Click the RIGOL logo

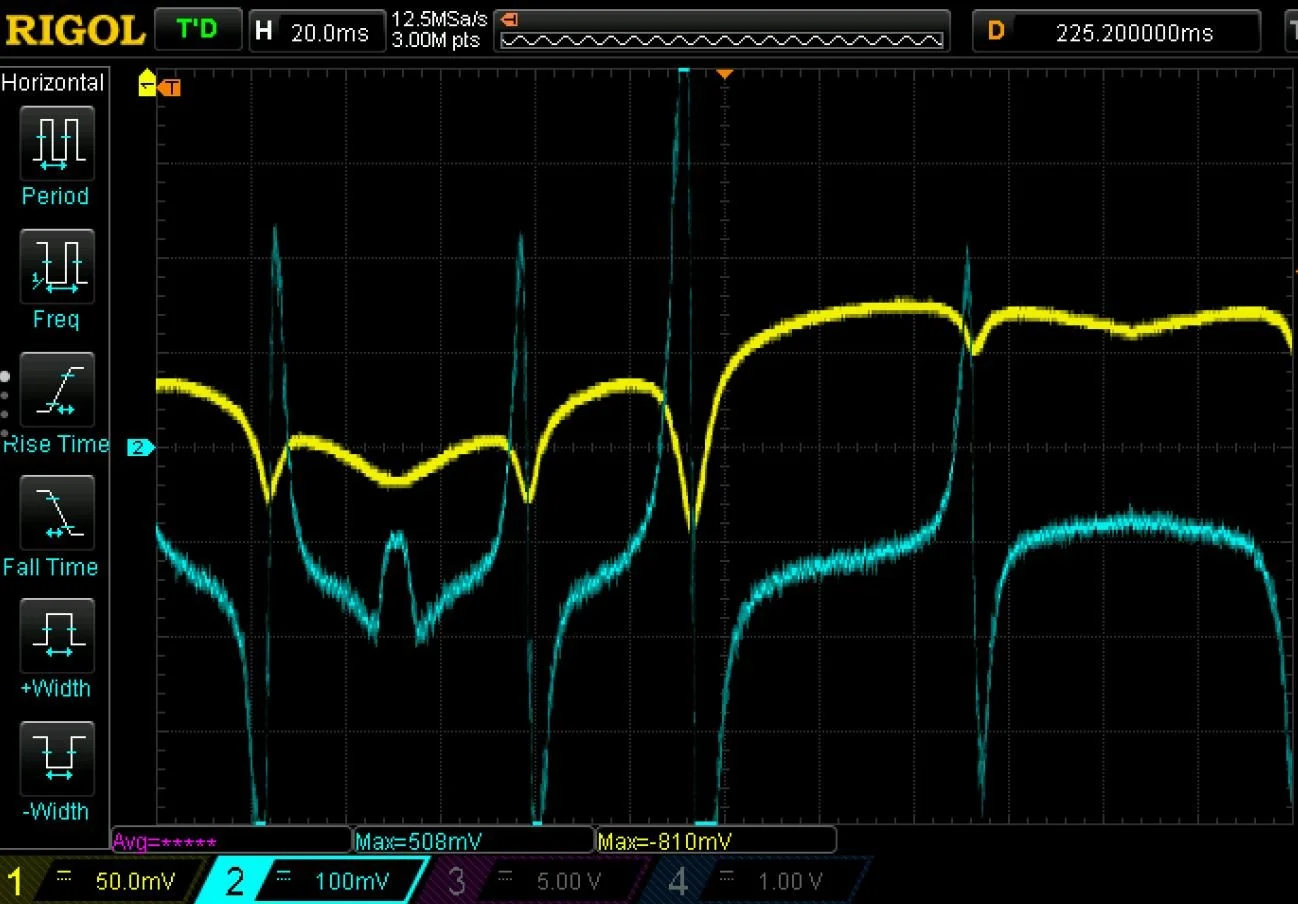pos(74,30)
